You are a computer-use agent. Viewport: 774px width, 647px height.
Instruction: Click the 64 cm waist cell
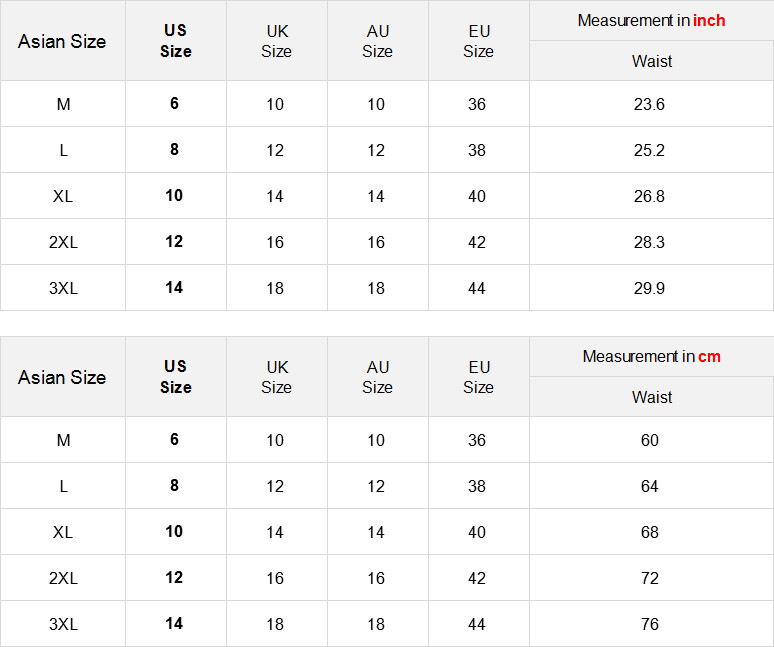point(650,486)
